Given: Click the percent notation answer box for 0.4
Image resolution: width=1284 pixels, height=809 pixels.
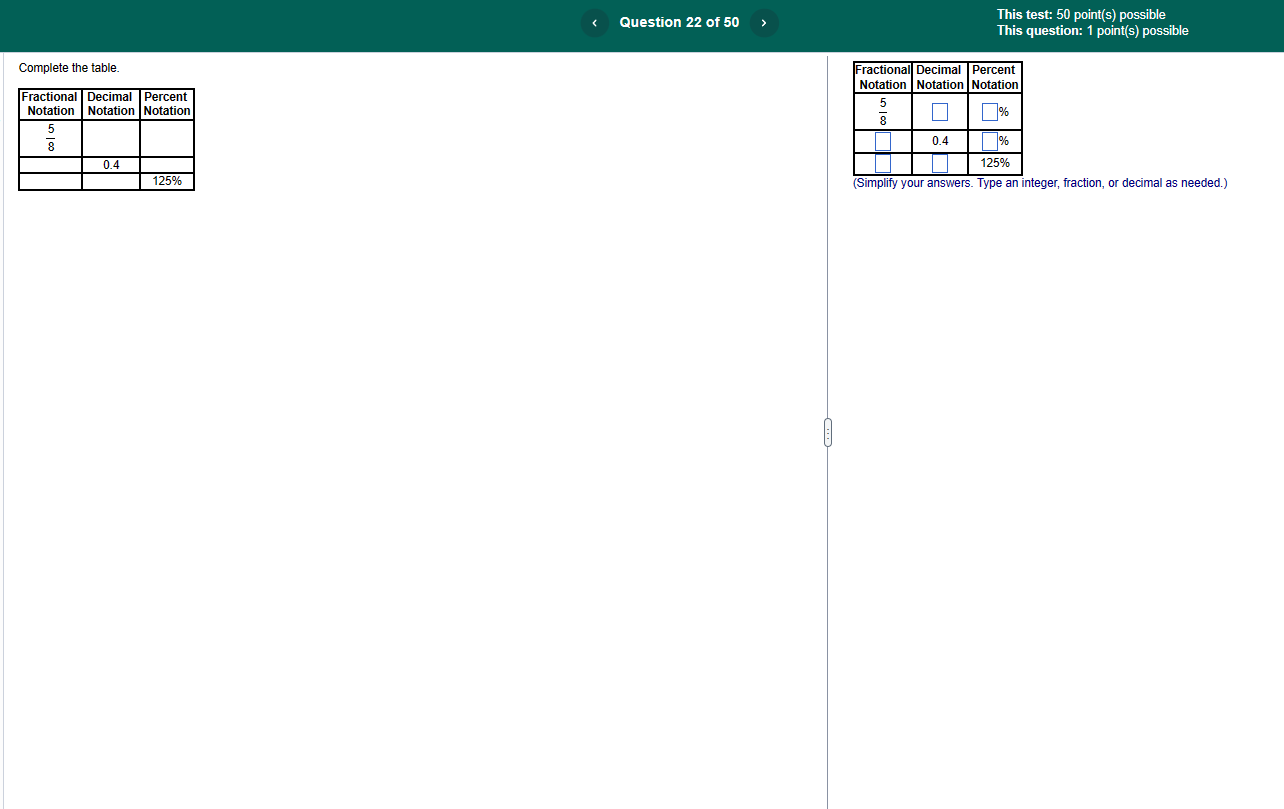Looking at the screenshot, I should (x=989, y=141).
